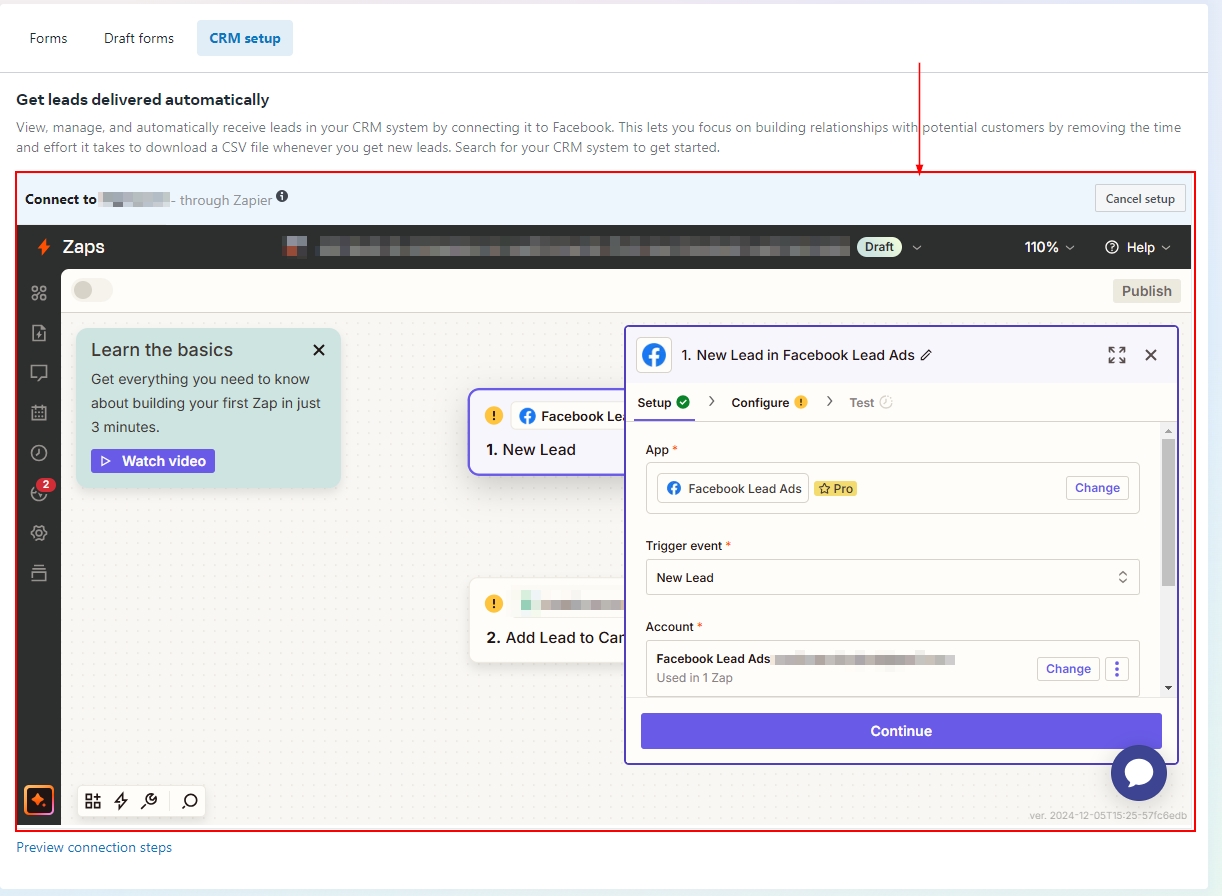Select the Configure step tab
The width and height of the screenshot is (1222, 896).
click(768, 402)
